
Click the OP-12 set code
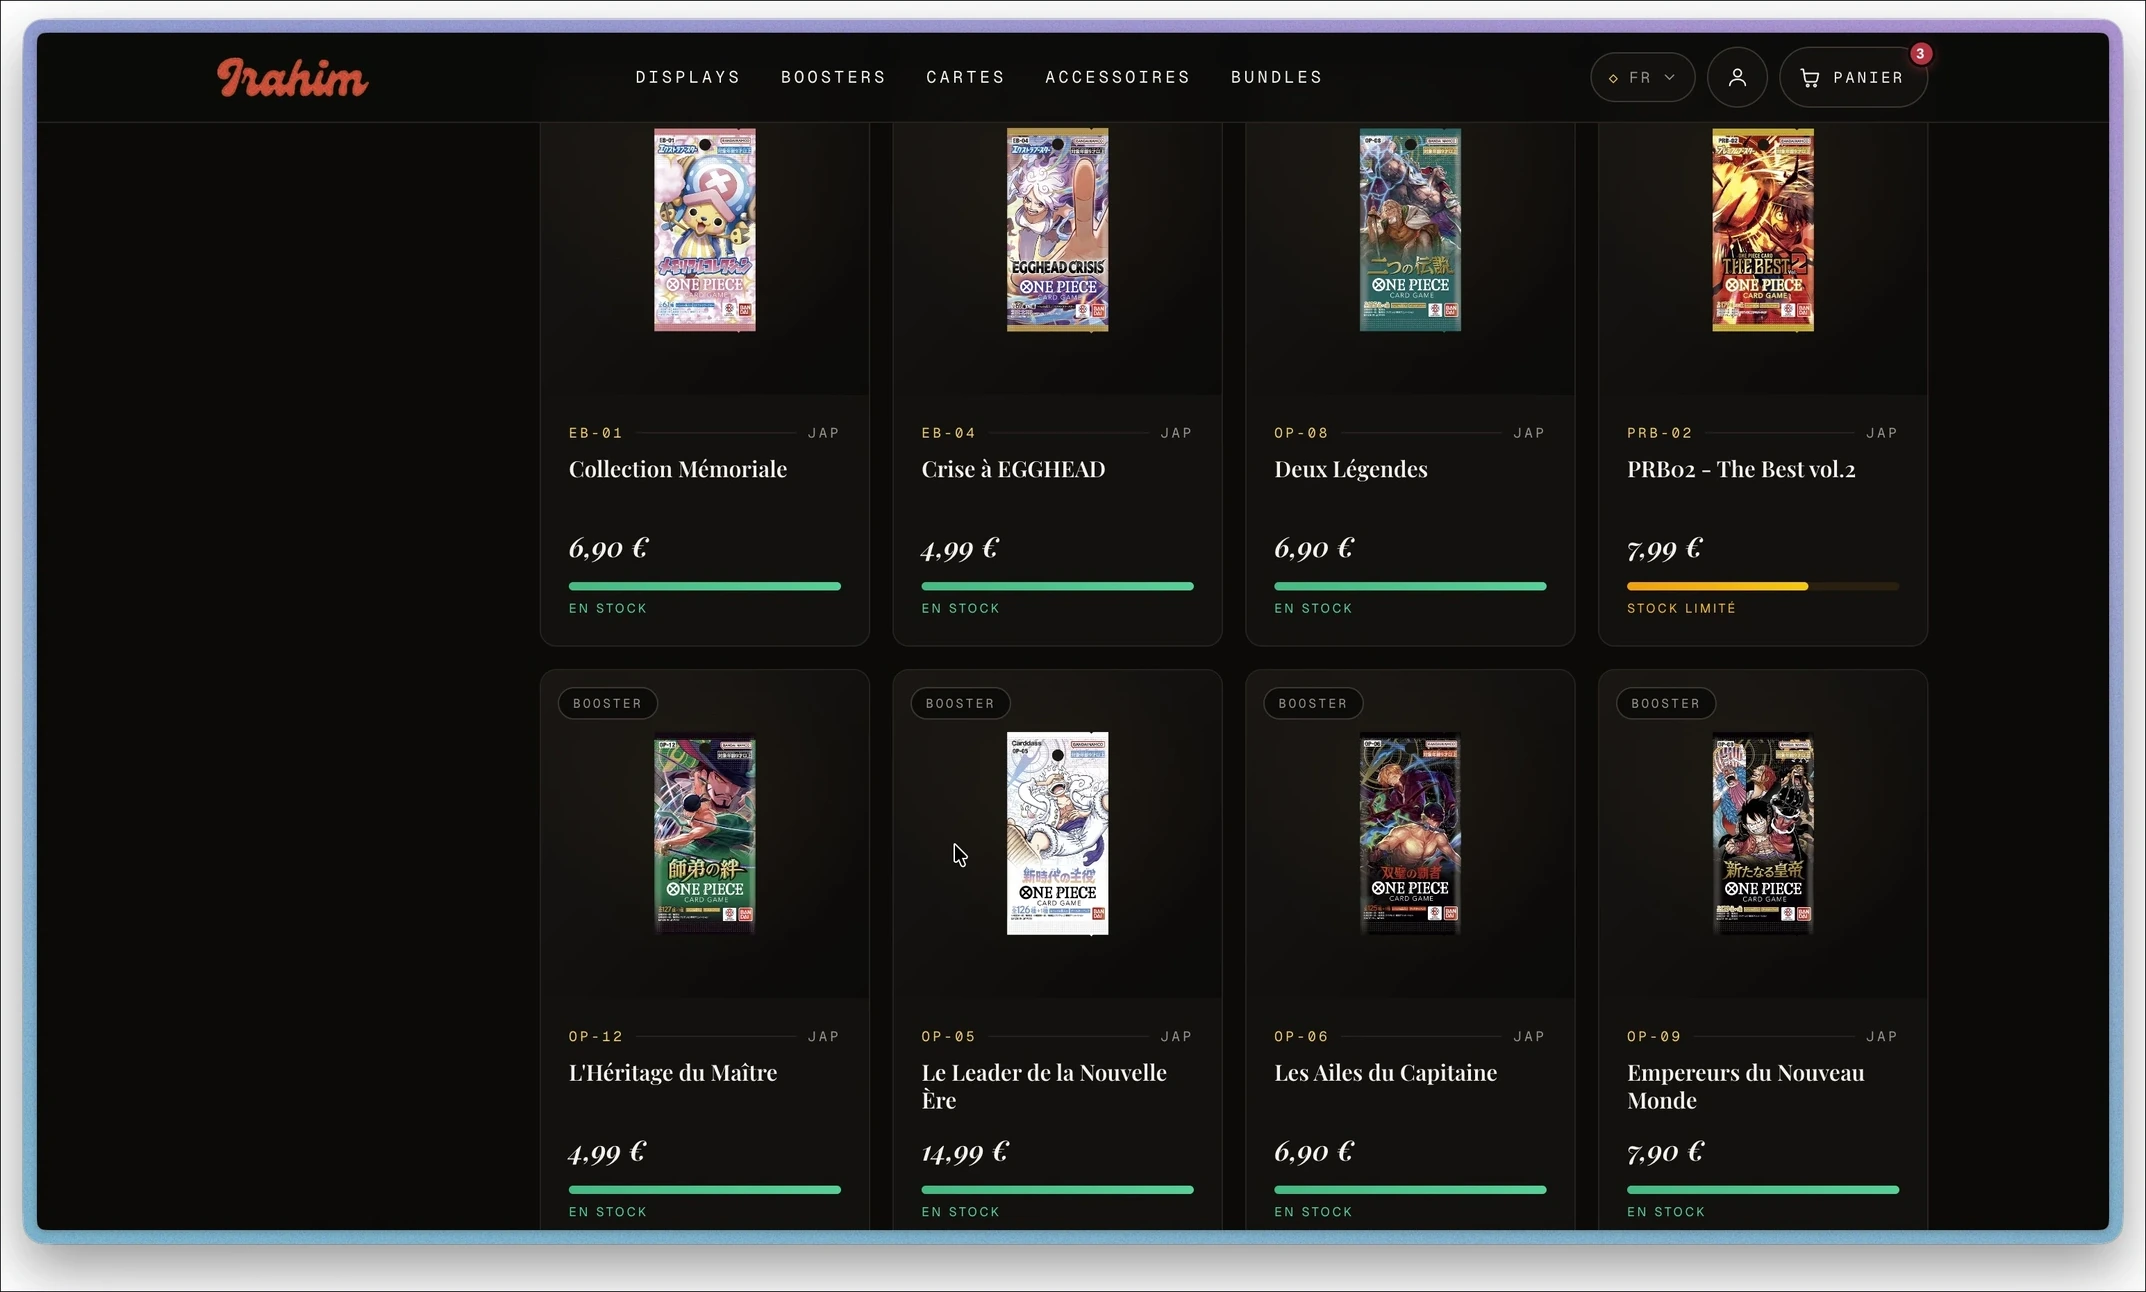[596, 1037]
